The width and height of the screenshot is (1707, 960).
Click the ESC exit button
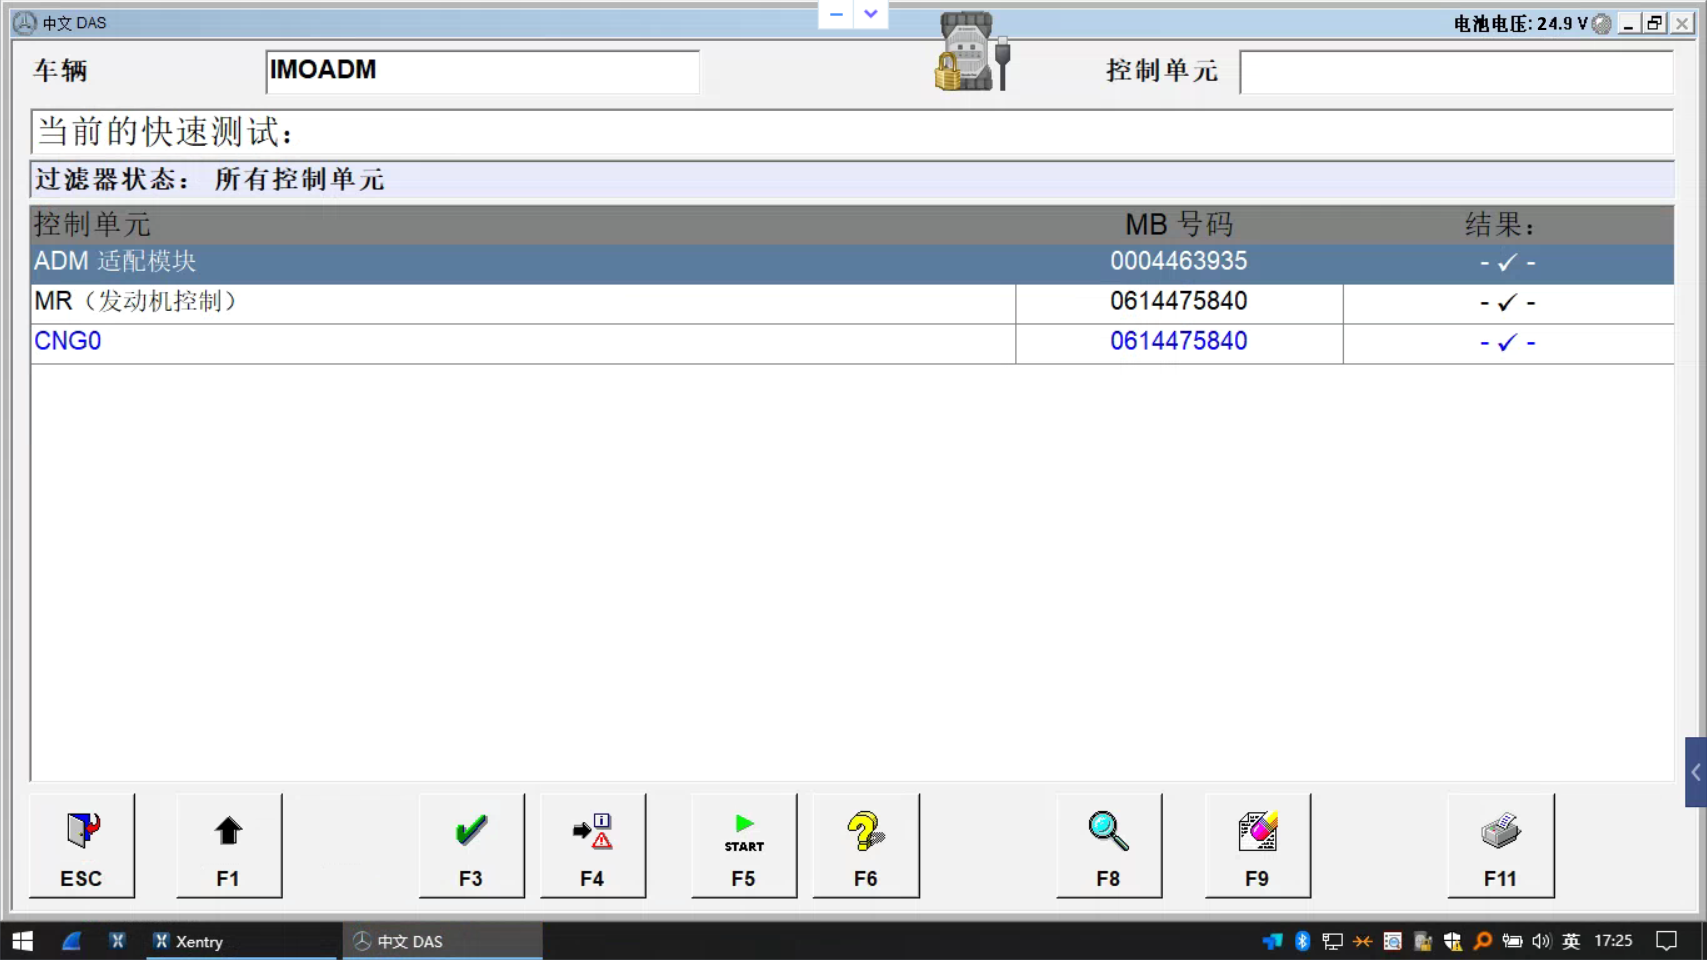click(x=82, y=846)
